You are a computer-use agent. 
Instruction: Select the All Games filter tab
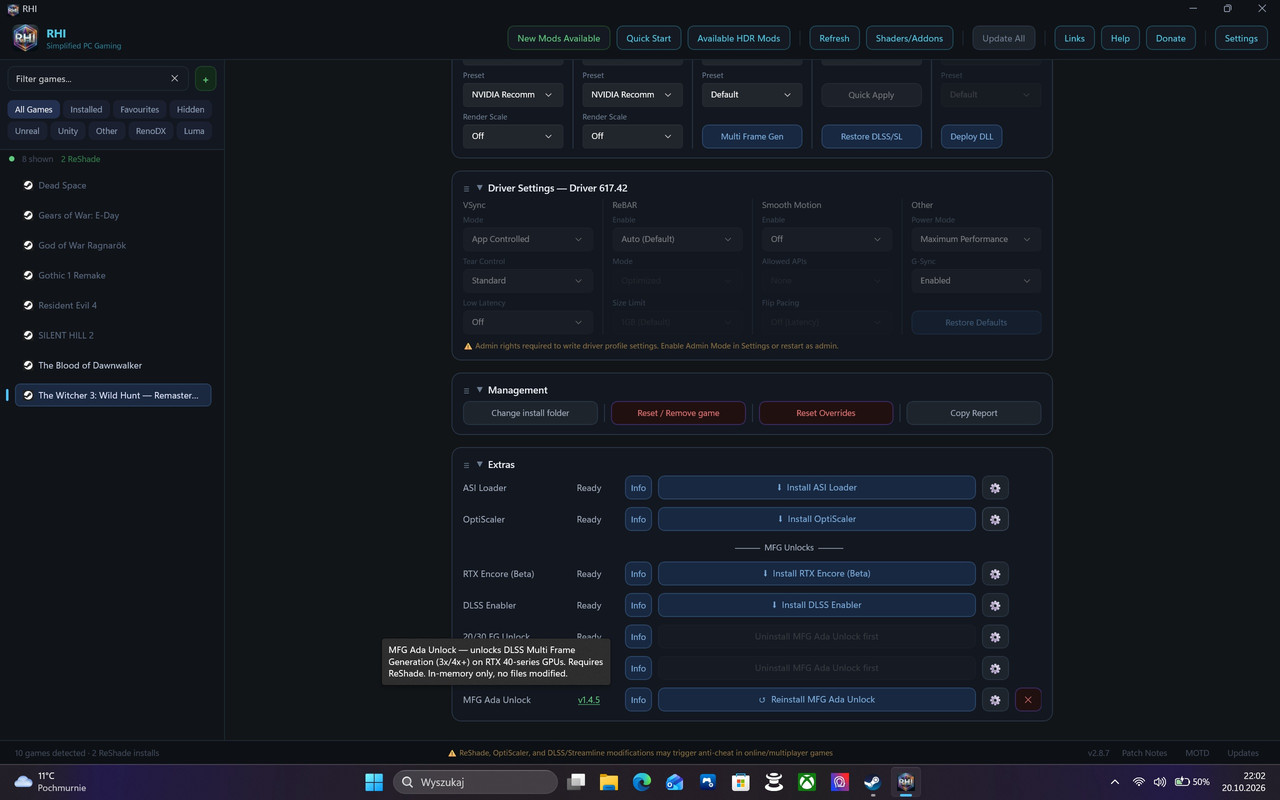click(34, 110)
